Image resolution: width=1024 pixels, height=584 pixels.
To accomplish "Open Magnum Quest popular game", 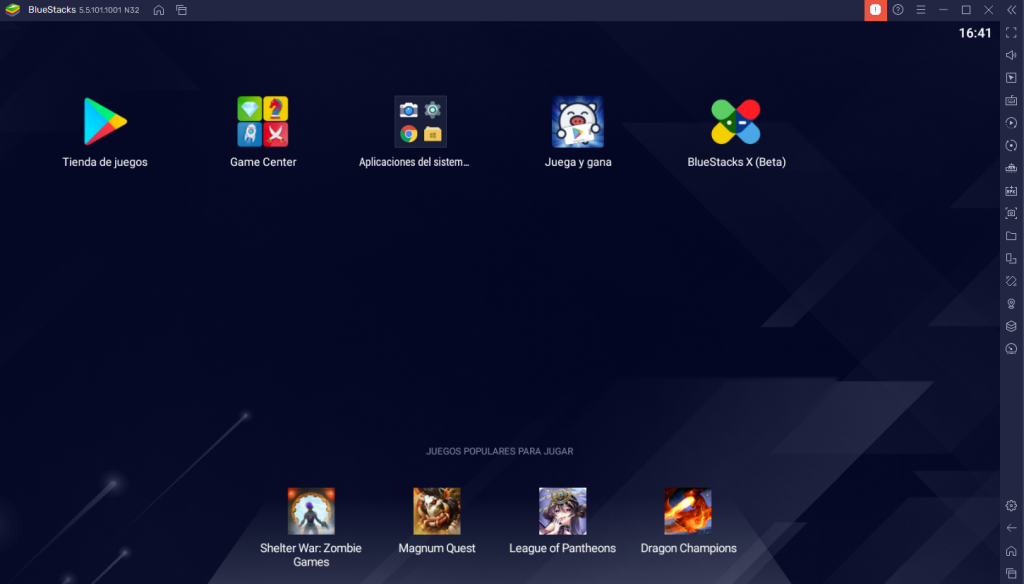I will [437, 512].
